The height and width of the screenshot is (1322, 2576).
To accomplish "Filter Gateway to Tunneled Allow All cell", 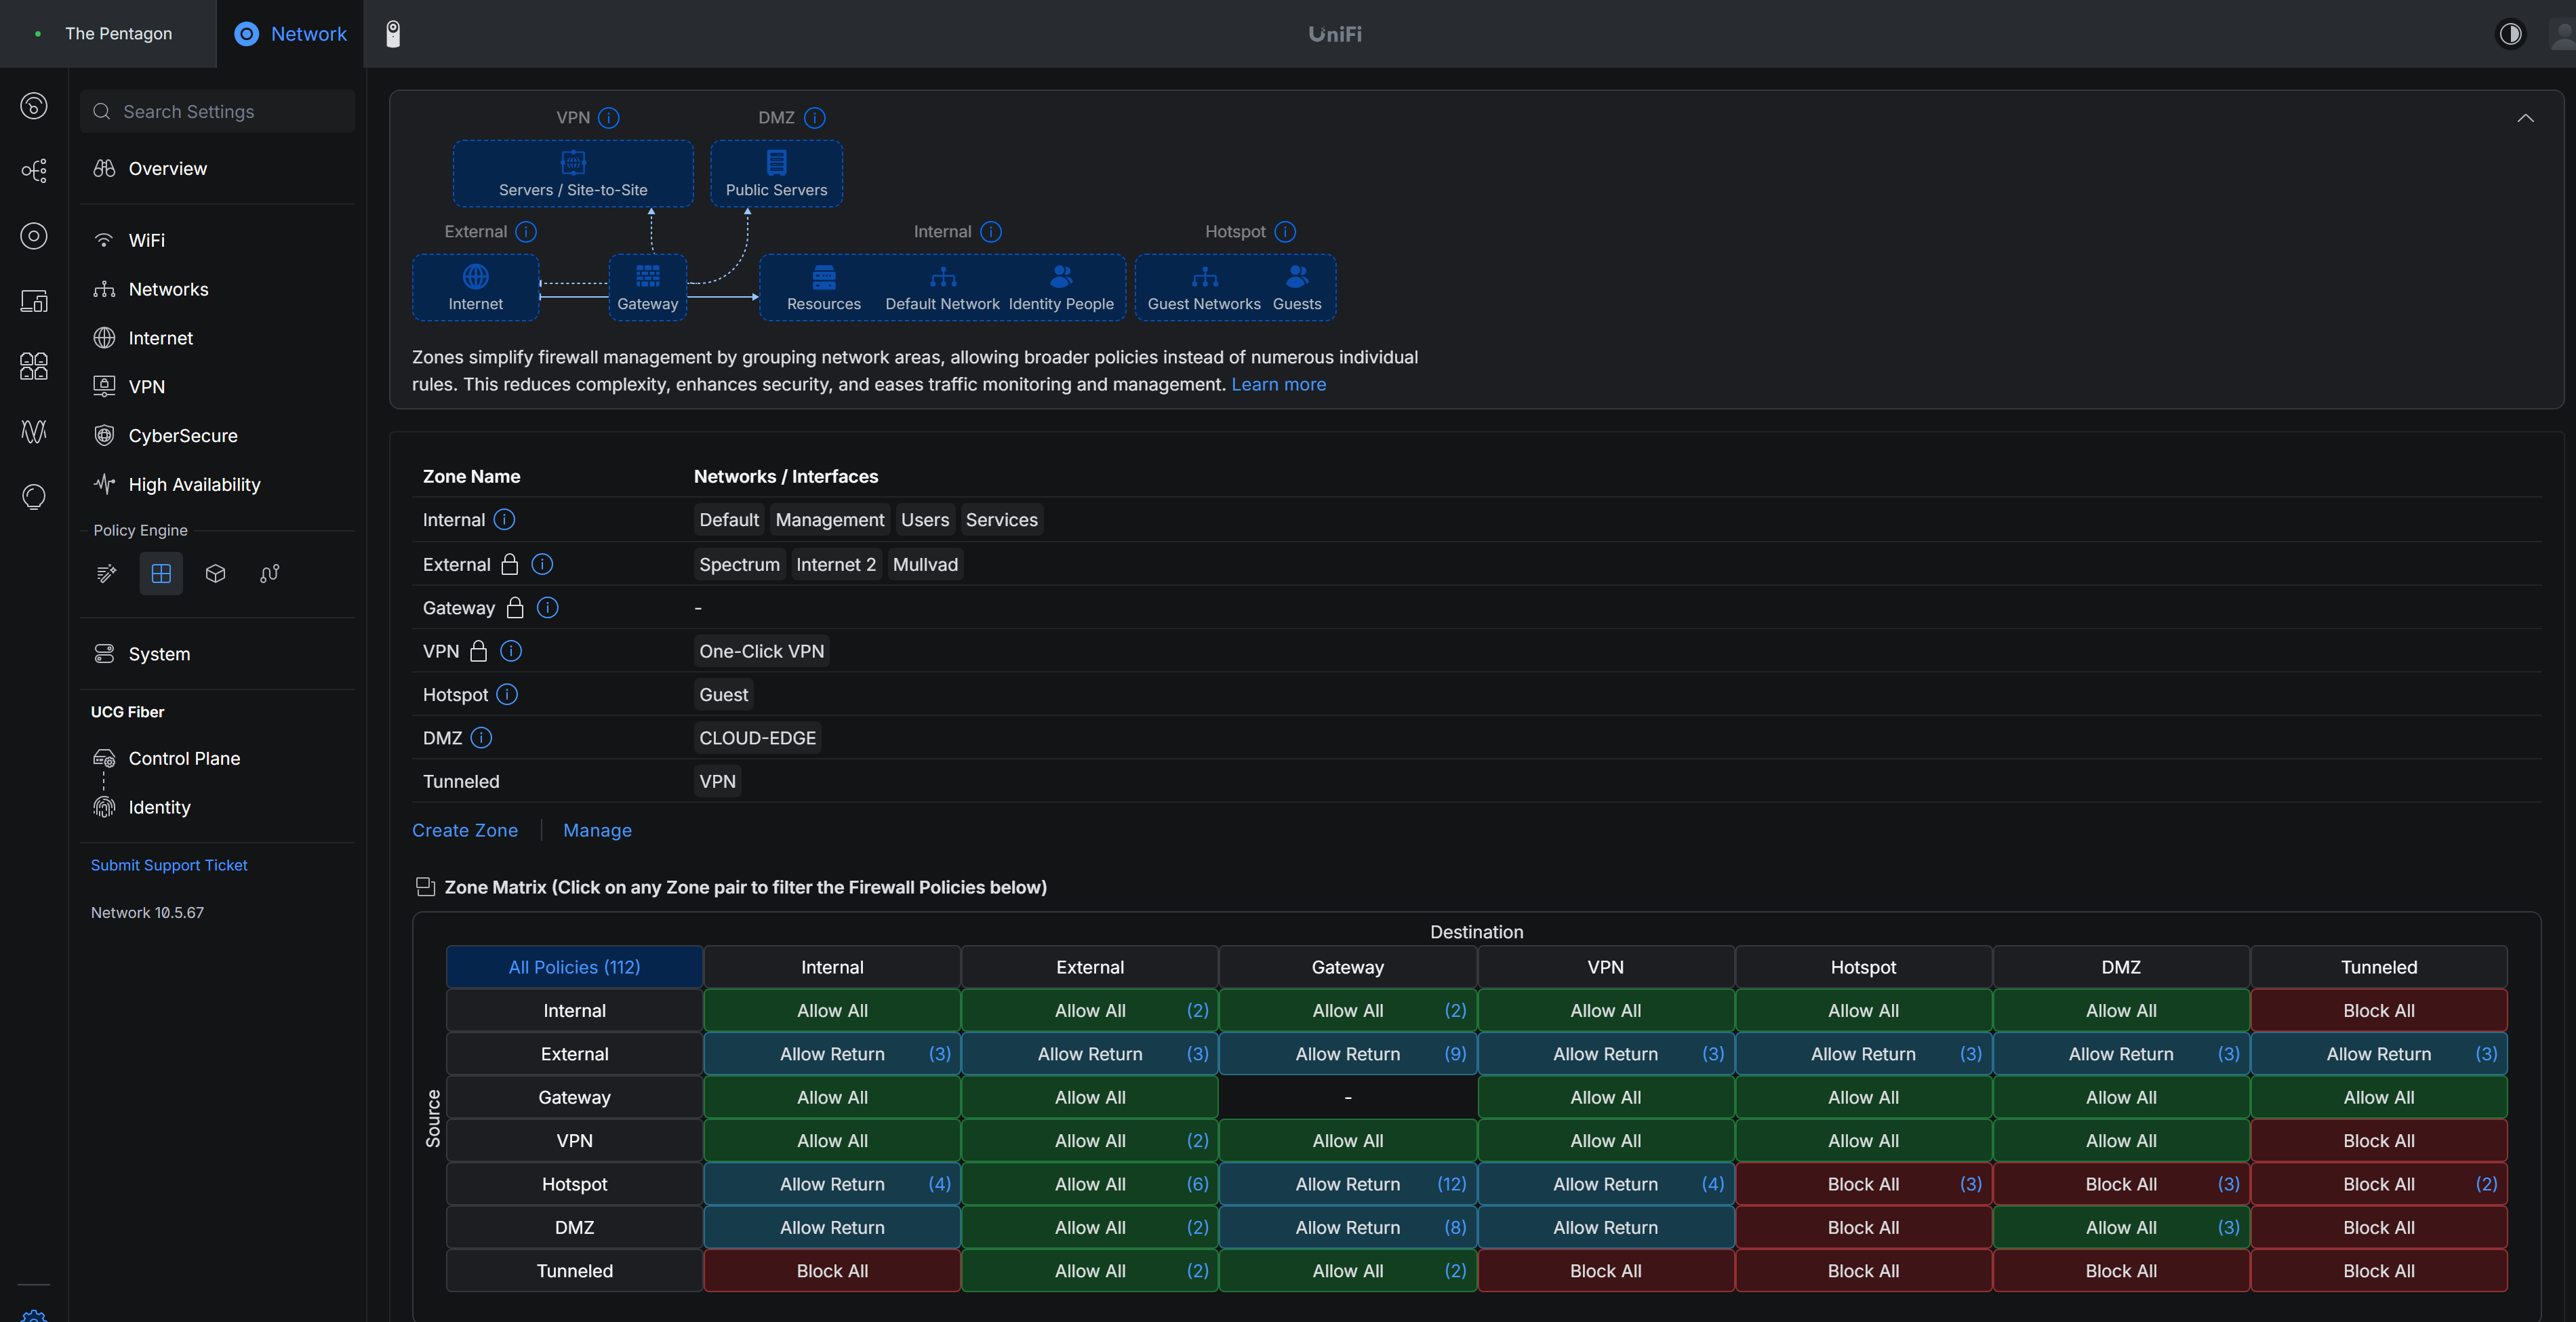I will click(2379, 1097).
